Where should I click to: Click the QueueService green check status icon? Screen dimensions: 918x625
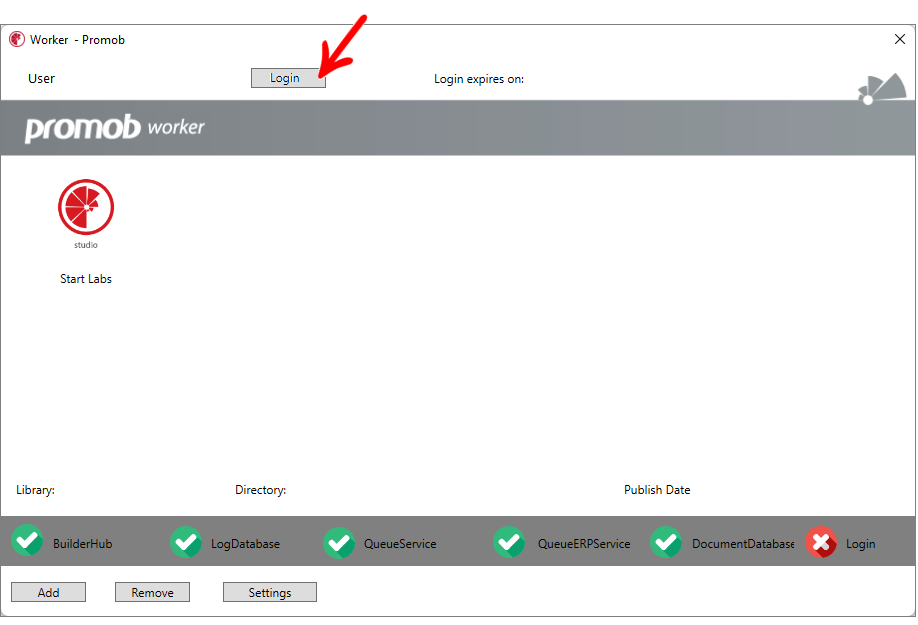click(x=339, y=542)
